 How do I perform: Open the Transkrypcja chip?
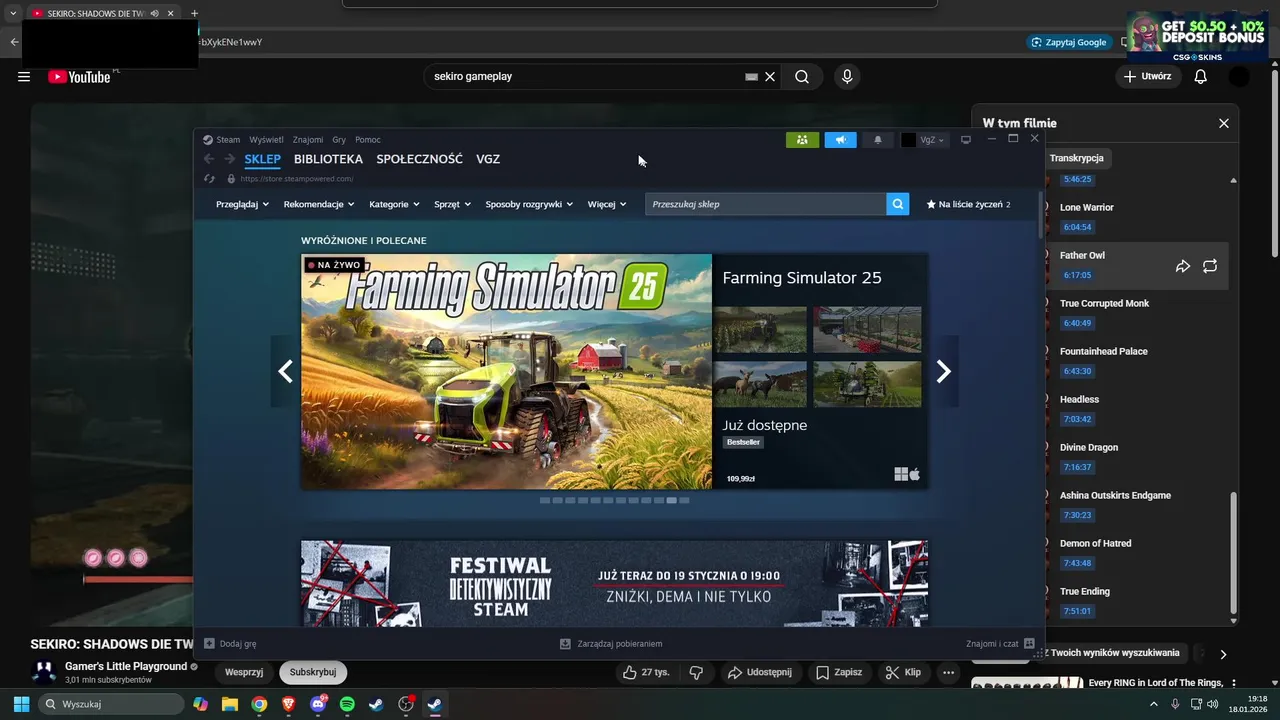(x=1077, y=158)
